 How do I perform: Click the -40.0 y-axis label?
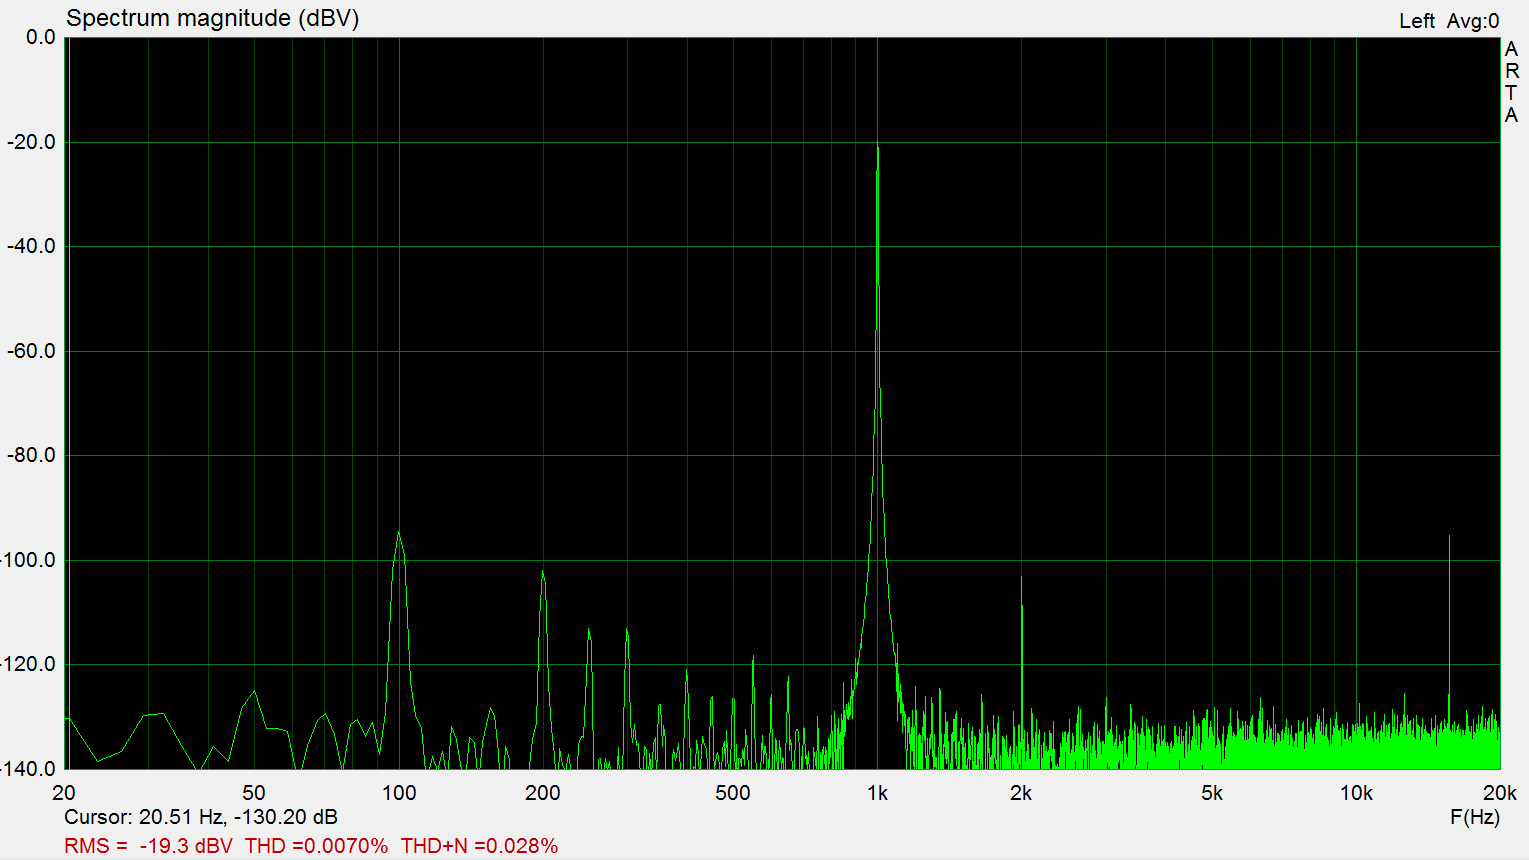pyautogui.click(x=31, y=246)
